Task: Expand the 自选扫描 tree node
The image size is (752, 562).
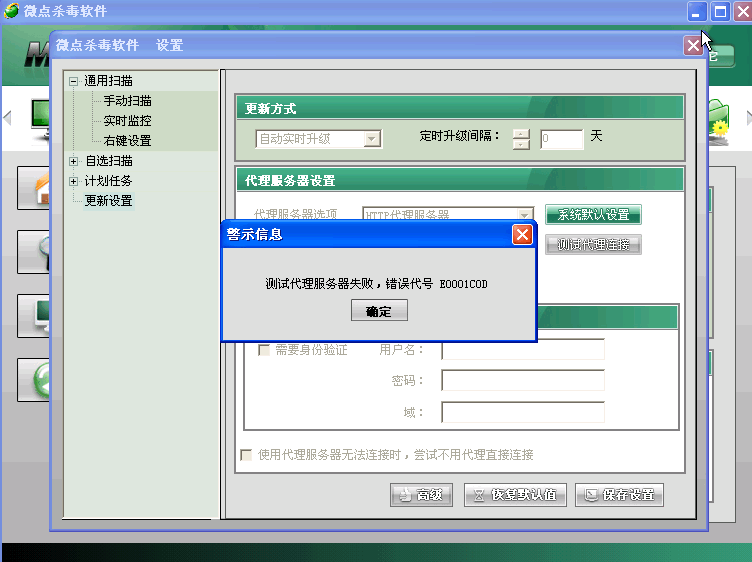Action: [x=73, y=161]
